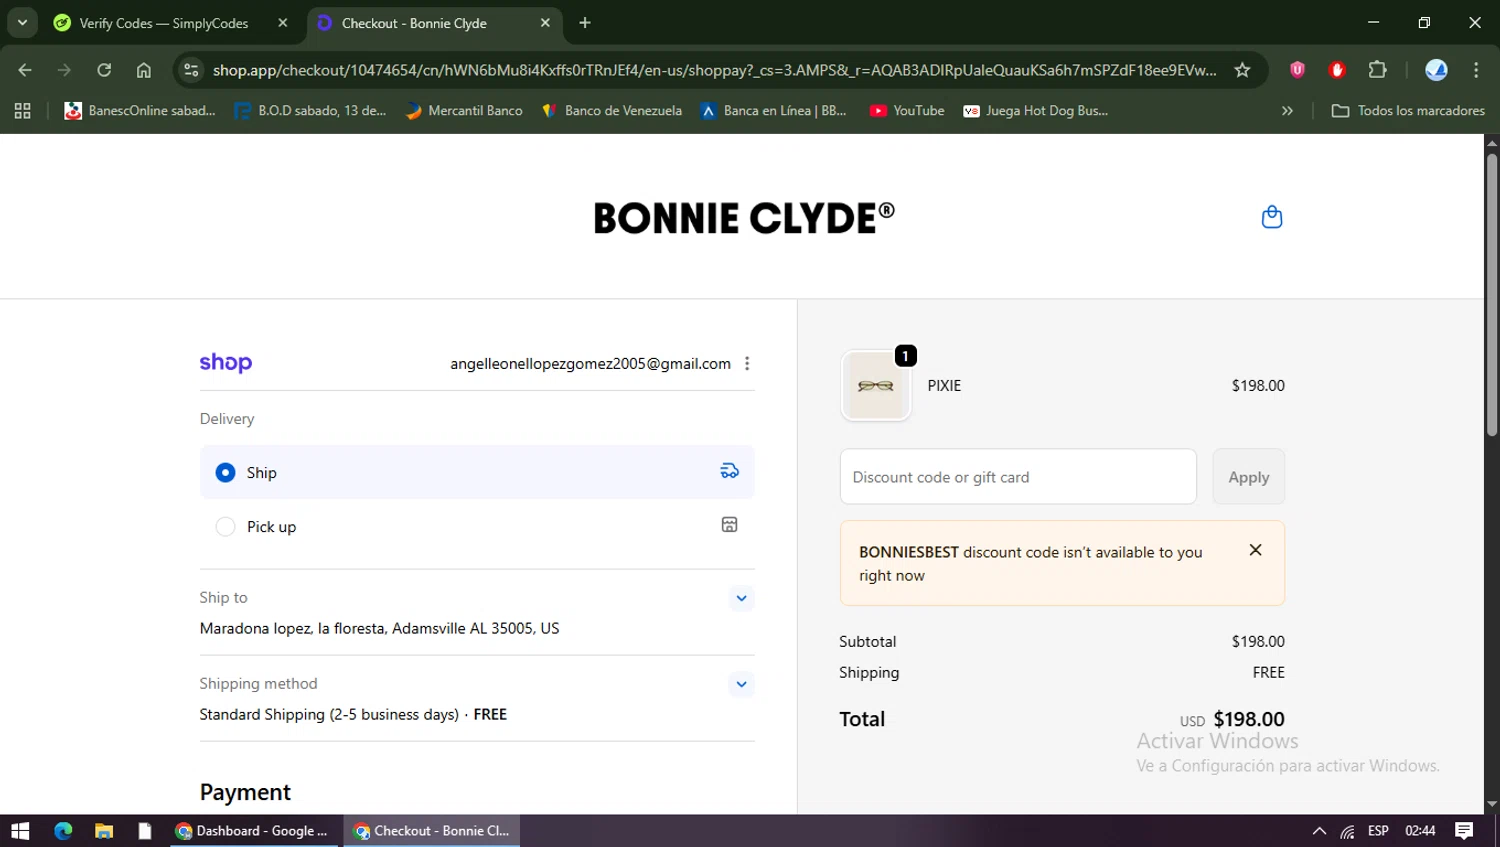The width and height of the screenshot is (1500, 847).
Task: Expand the Shipping method section
Action: click(x=741, y=684)
